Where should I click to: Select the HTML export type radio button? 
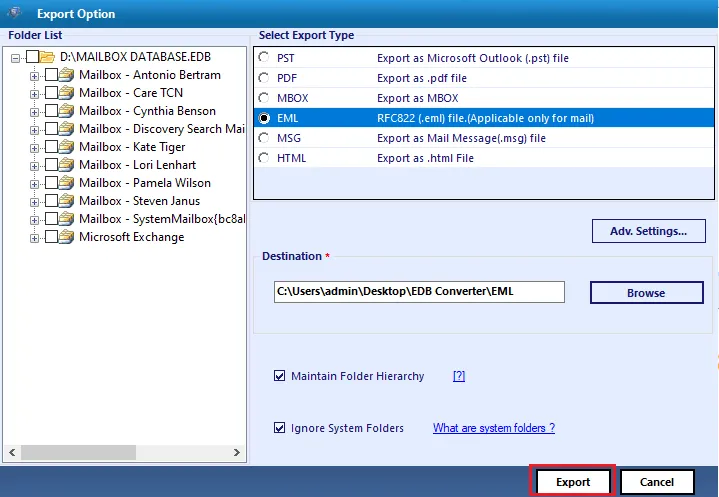[x=264, y=158]
